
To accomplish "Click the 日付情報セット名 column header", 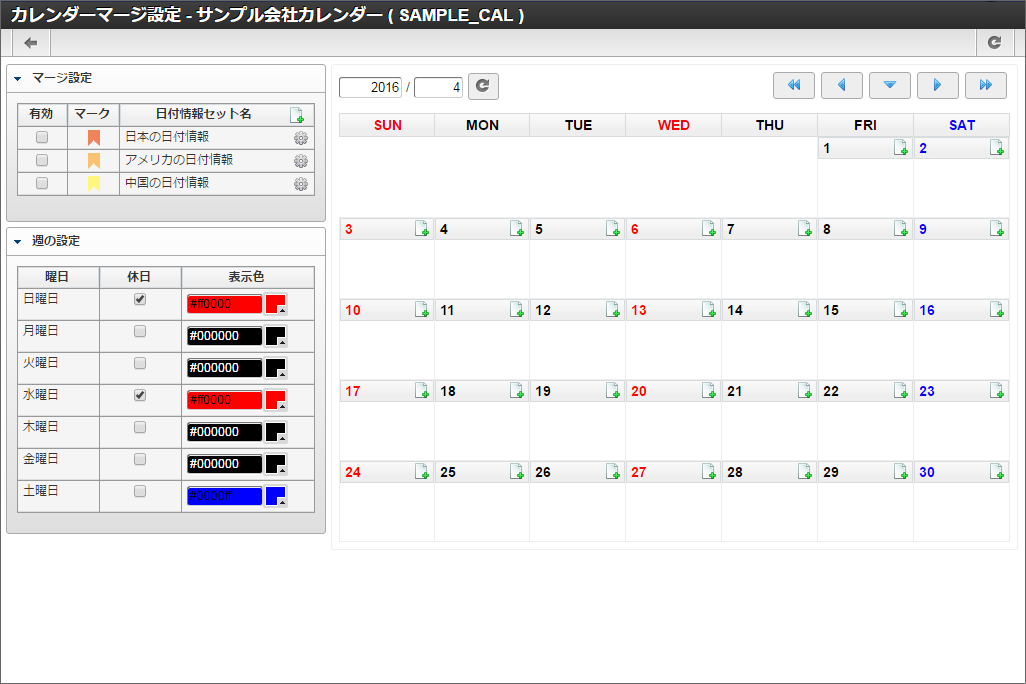I will click(x=203, y=114).
